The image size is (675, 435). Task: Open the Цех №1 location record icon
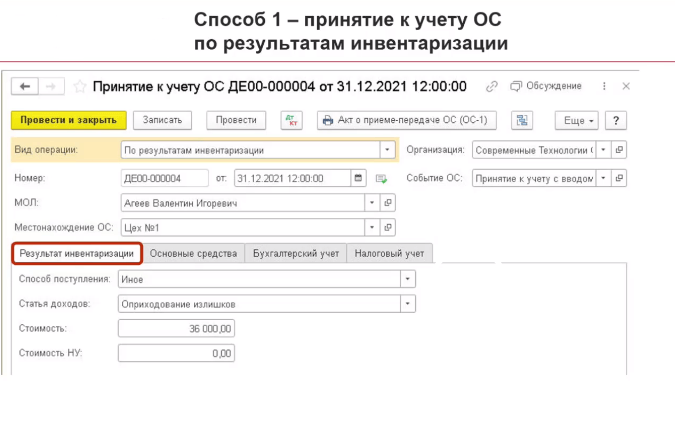pos(388,227)
